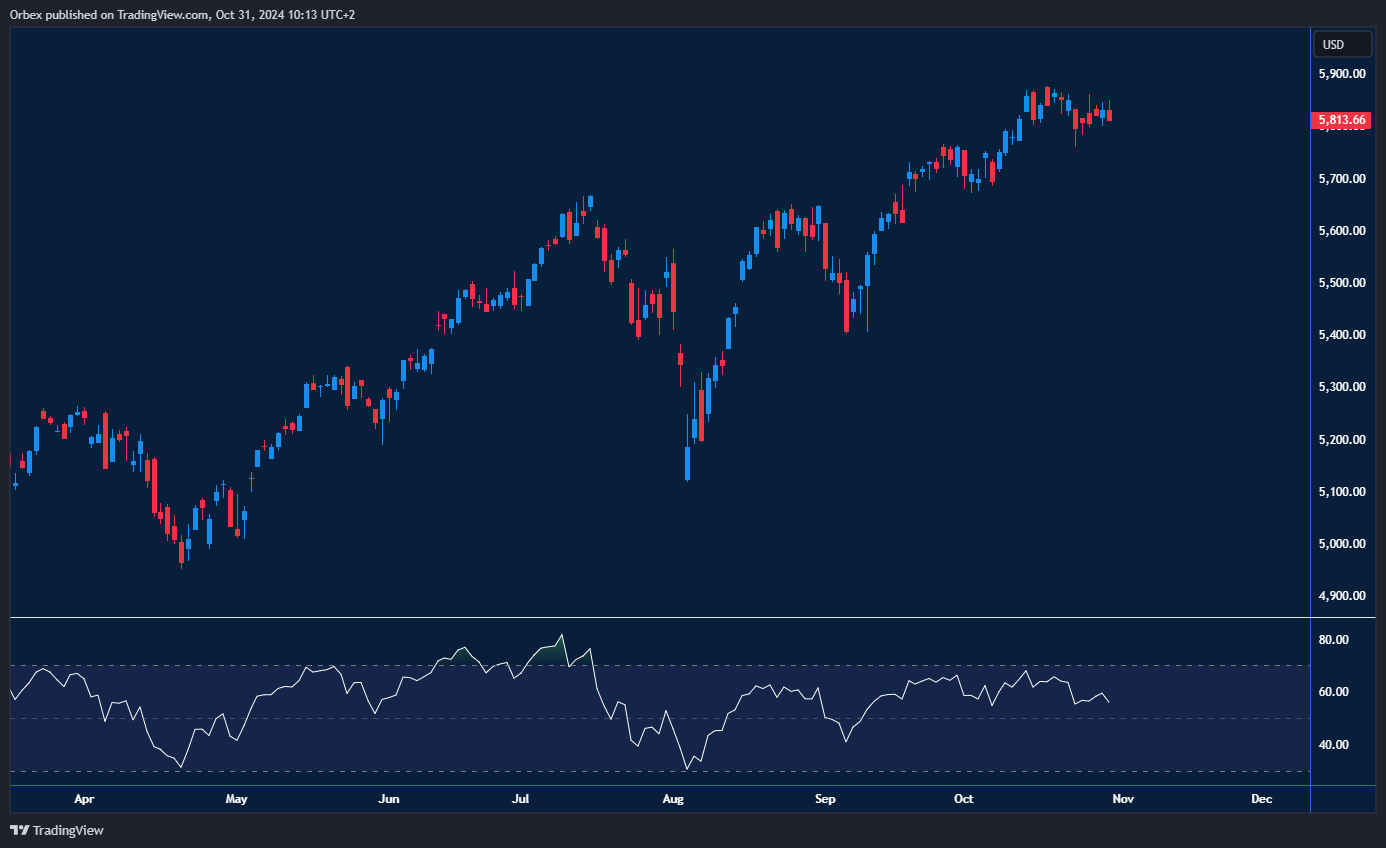Click the 4,900.00 price scale label
The image size is (1386, 848).
pos(1342,596)
